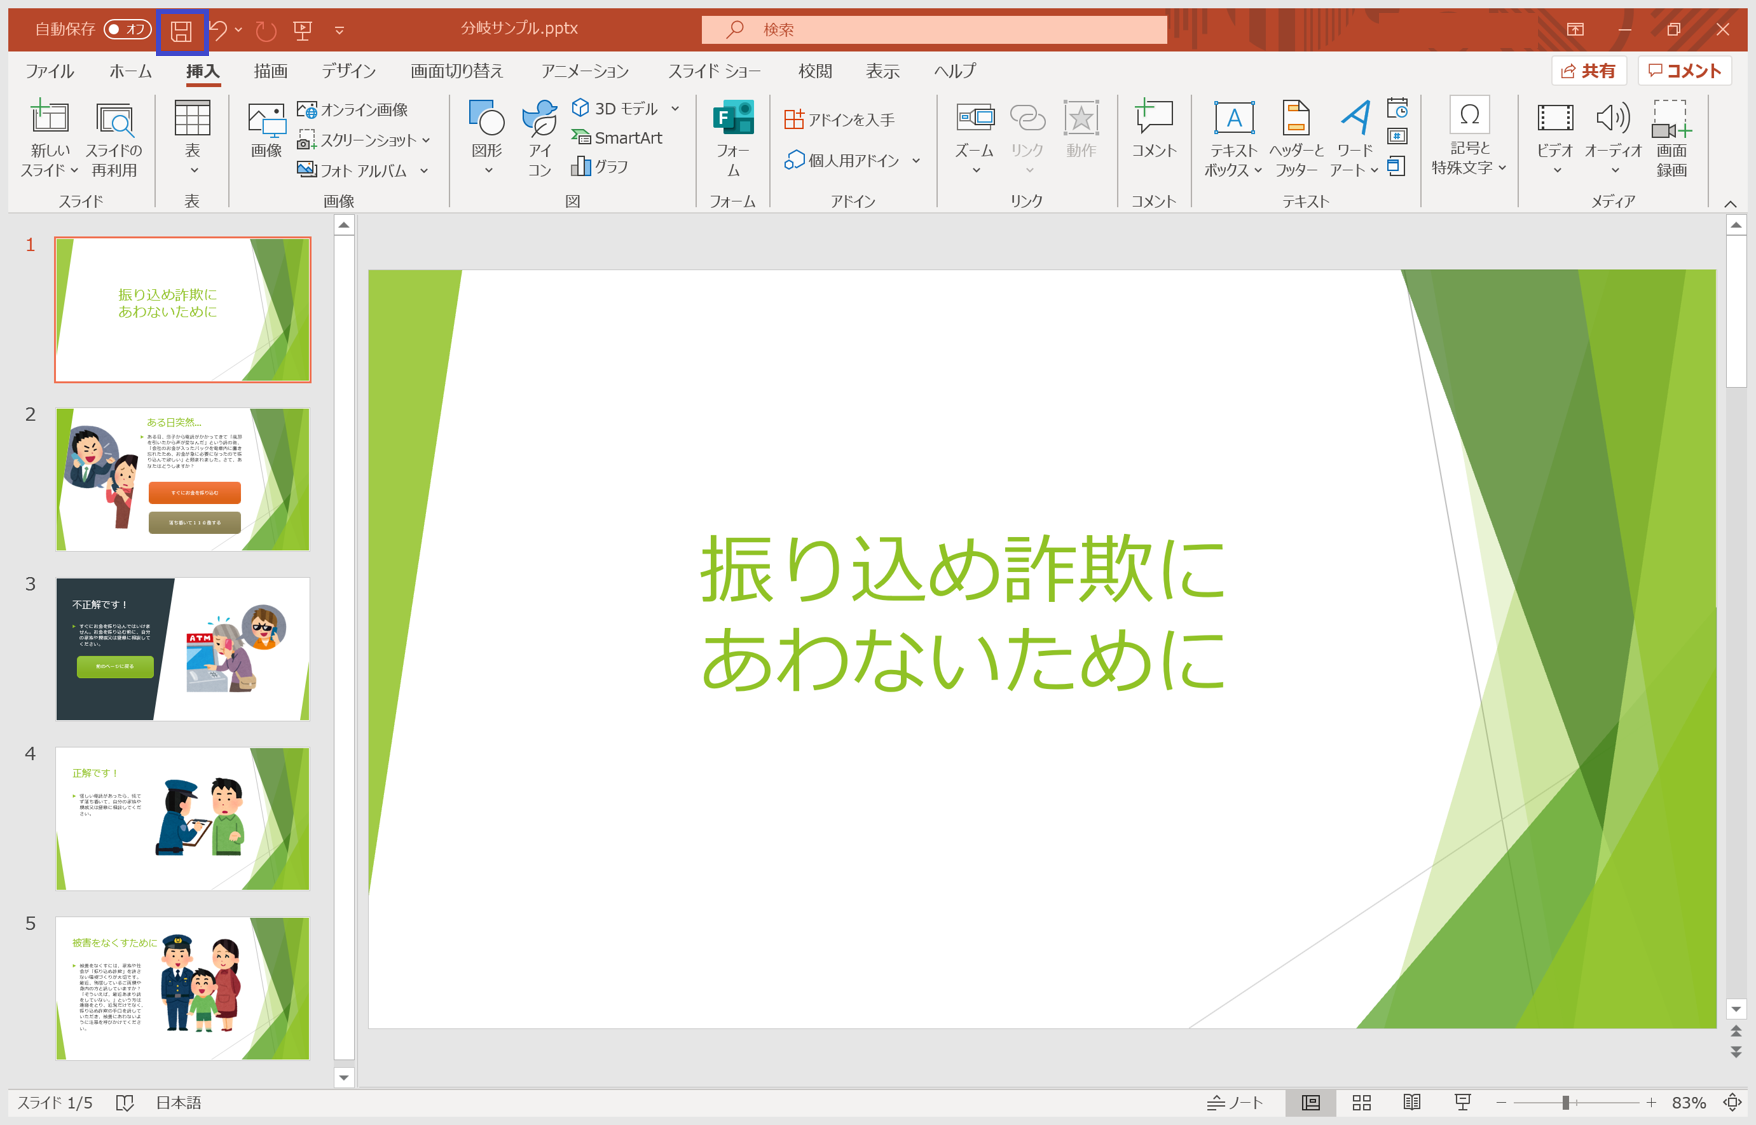Open the graph (グラフ) chart tool

(601, 167)
